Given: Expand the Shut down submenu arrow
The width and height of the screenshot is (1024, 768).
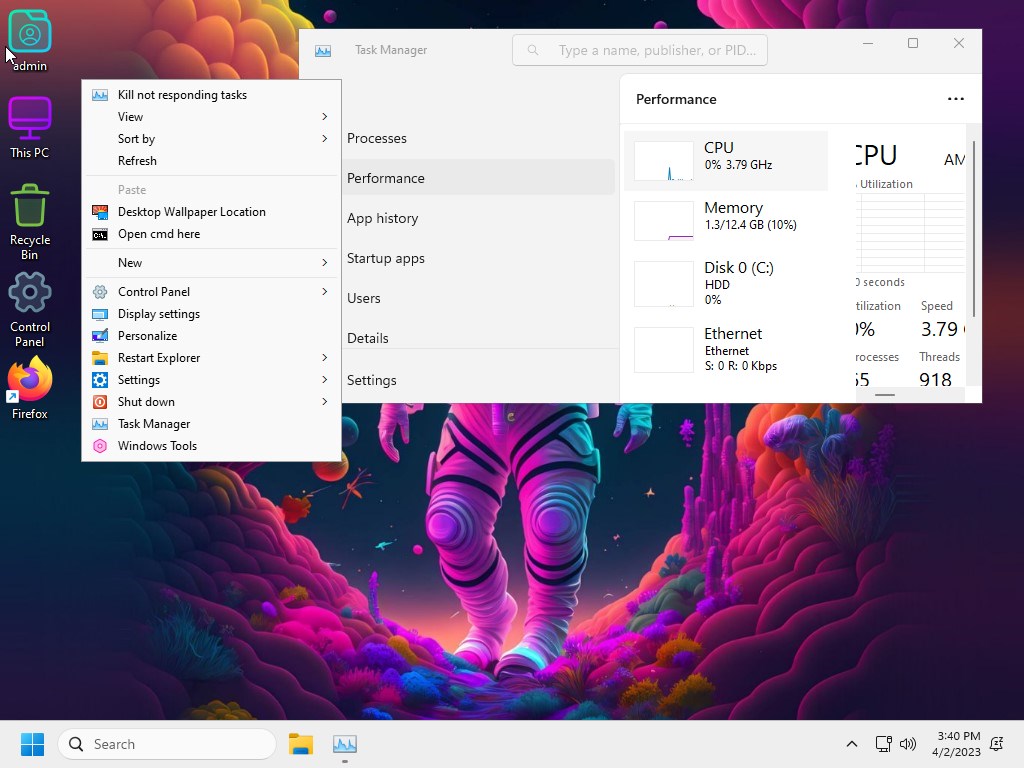Looking at the screenshot, I should coord(325,402).
